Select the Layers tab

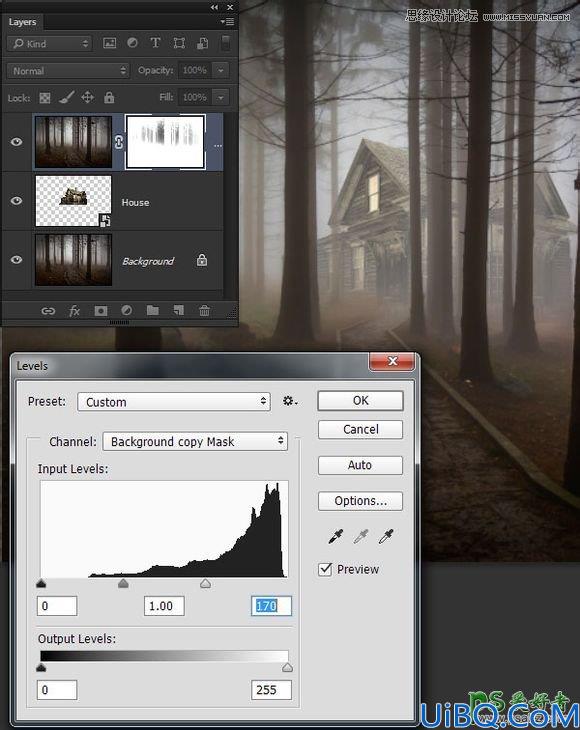pos(22,22)
